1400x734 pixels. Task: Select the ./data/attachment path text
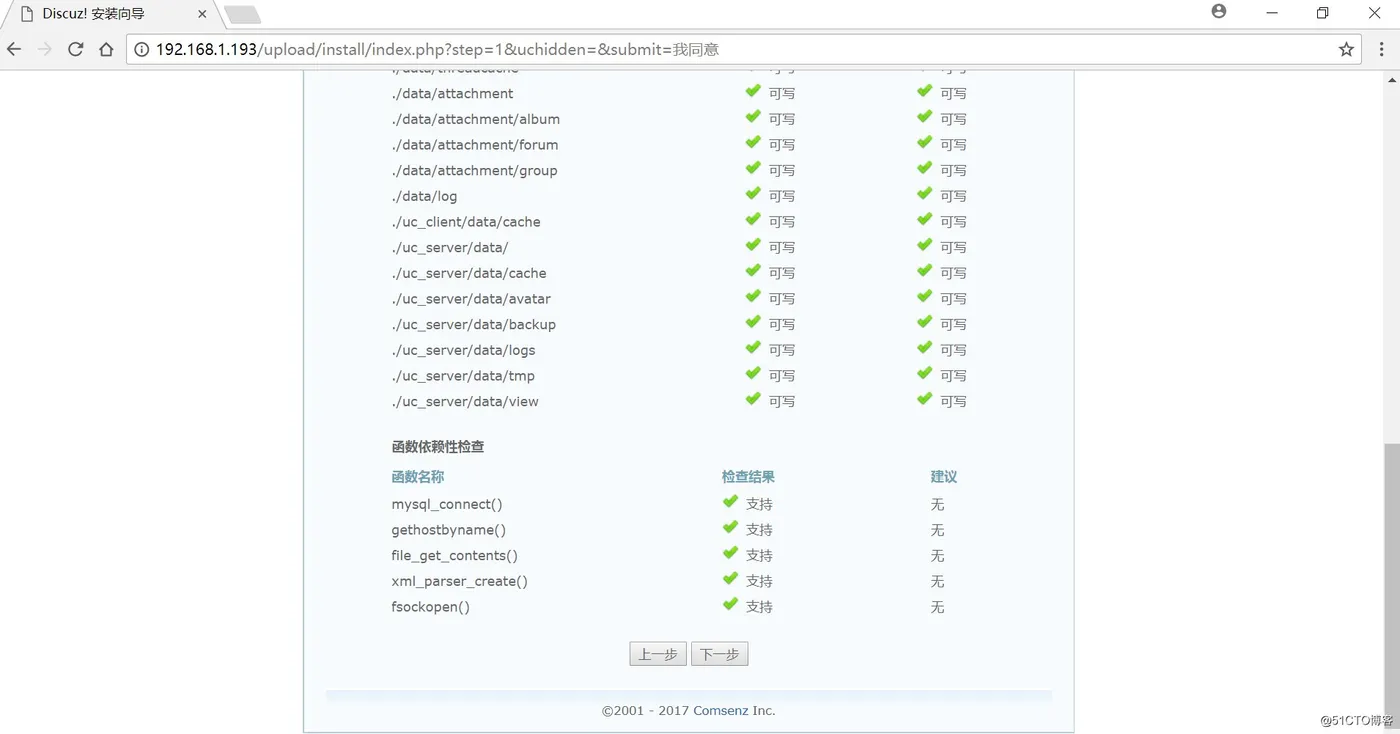click(x=452, y=93)
